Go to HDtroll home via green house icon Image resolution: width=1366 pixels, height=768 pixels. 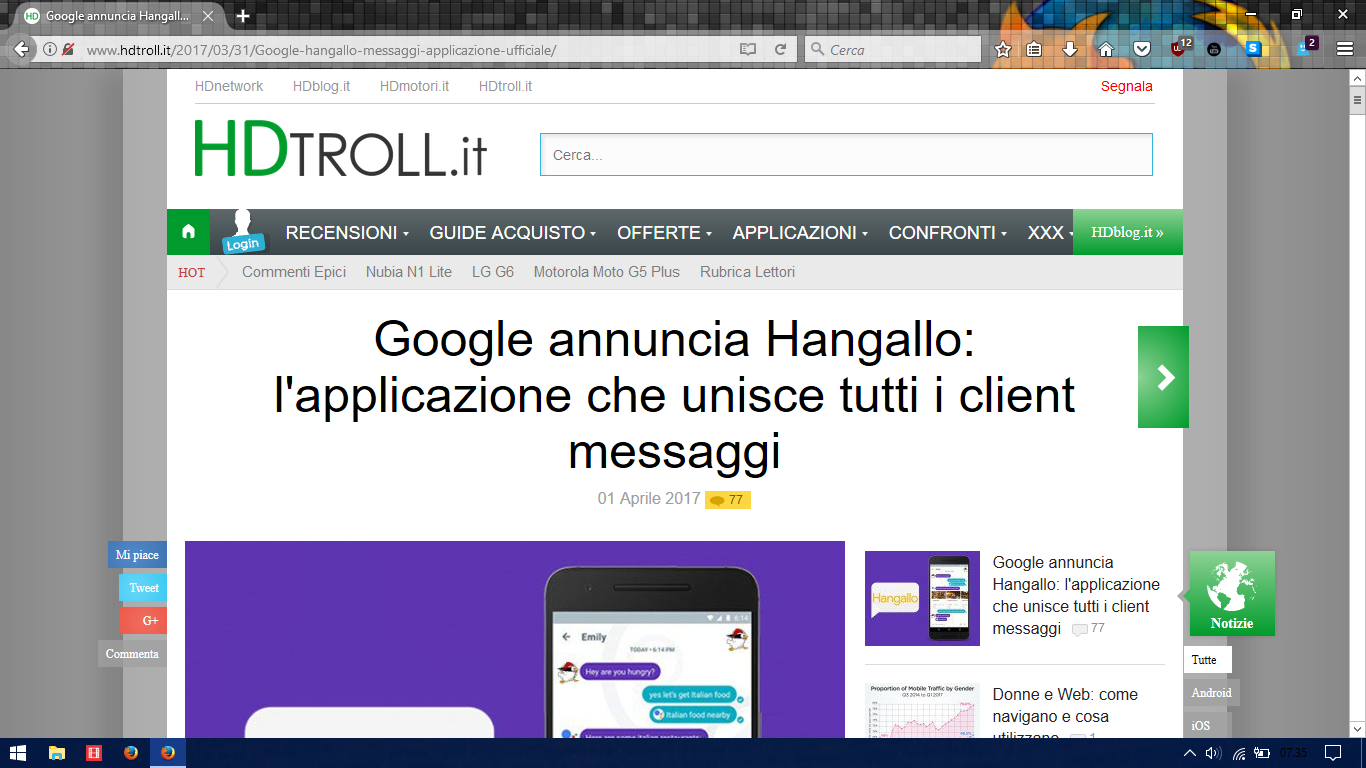click(188, 232)
